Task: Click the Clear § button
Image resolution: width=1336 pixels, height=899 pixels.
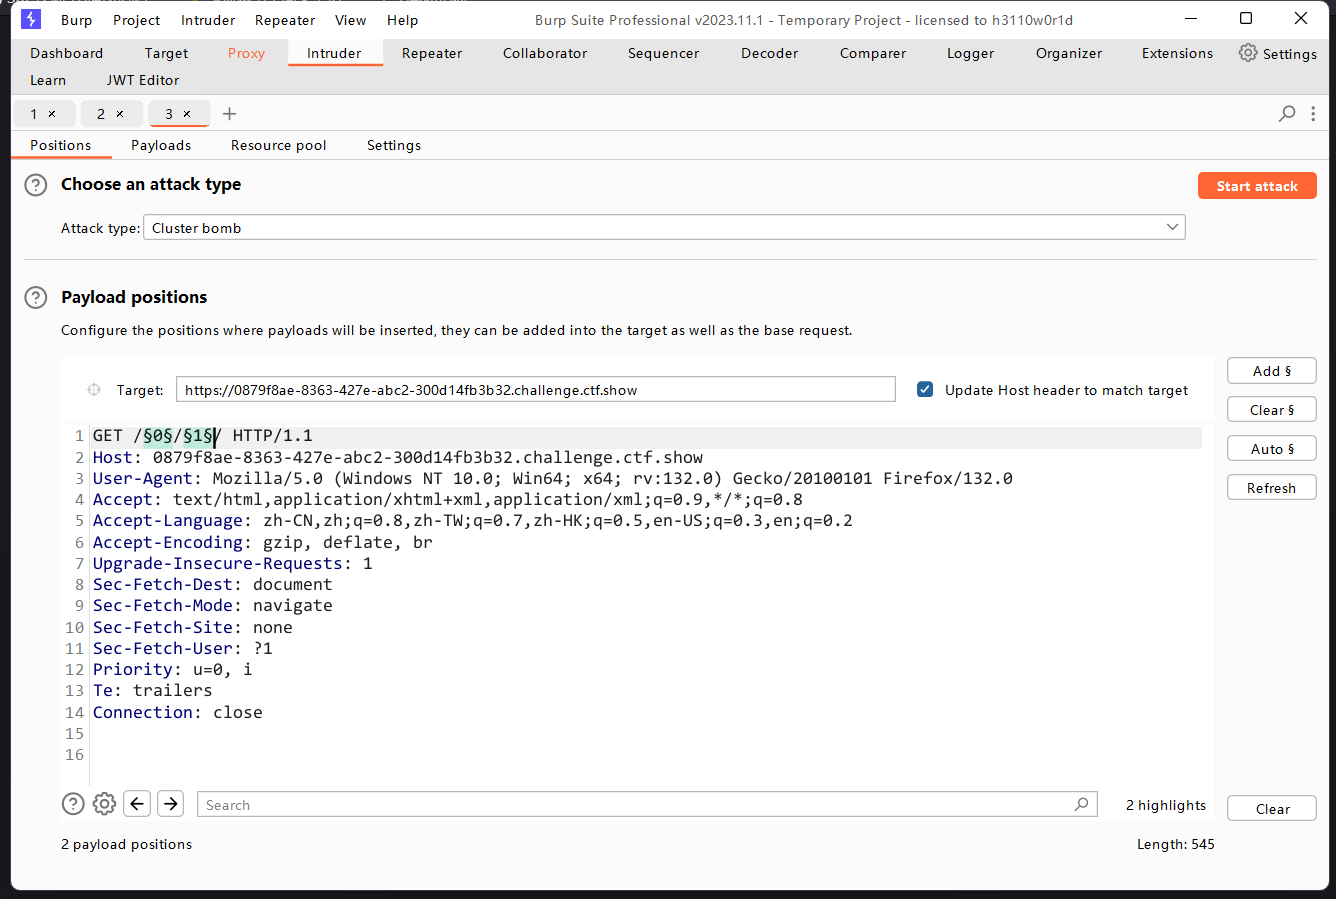Action: pyautogui.click(x=1271, y=410)
